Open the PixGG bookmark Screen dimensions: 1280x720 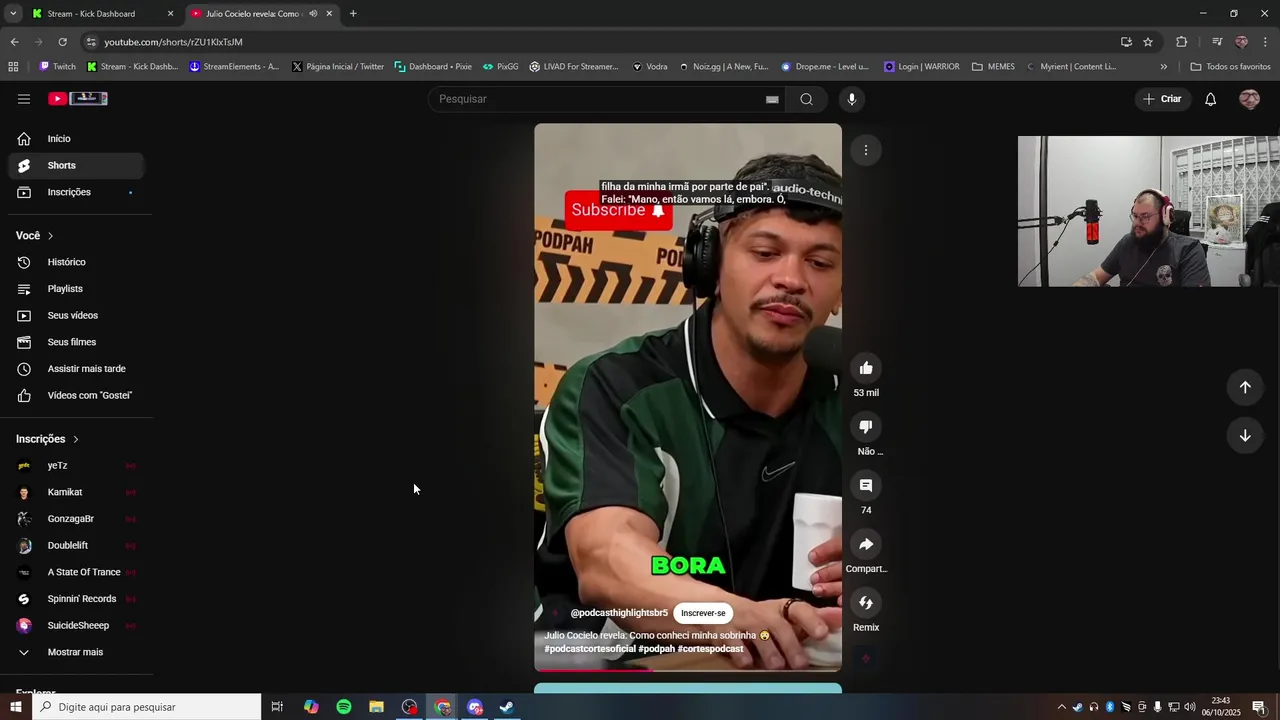500,67
